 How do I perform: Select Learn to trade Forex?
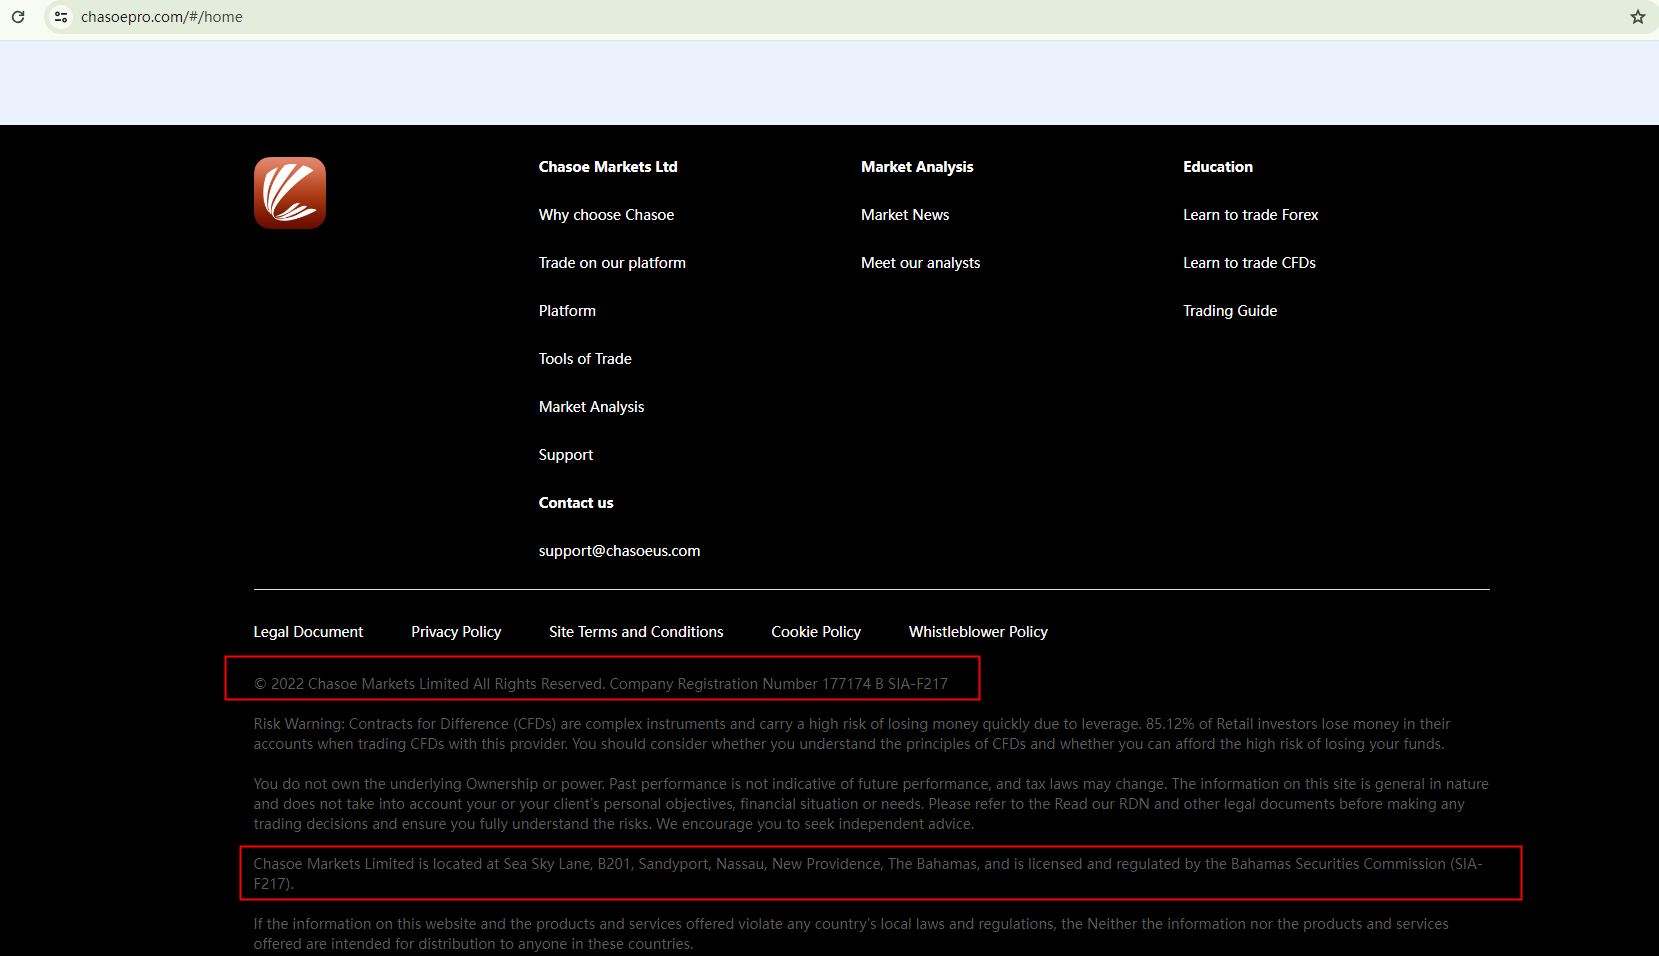point(1250,215)
